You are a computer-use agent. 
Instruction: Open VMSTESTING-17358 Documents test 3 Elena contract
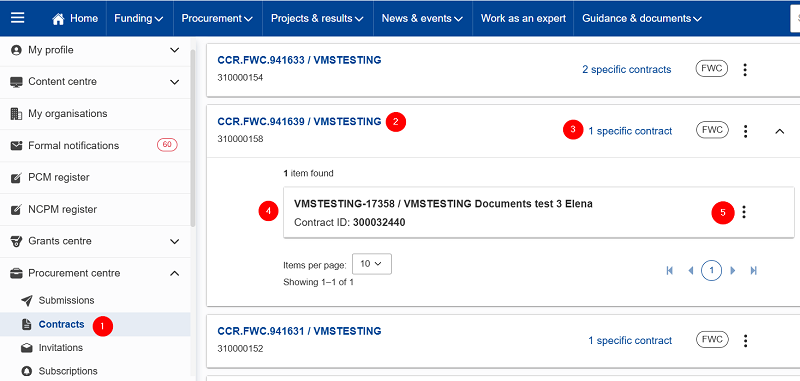pos(443,204)
